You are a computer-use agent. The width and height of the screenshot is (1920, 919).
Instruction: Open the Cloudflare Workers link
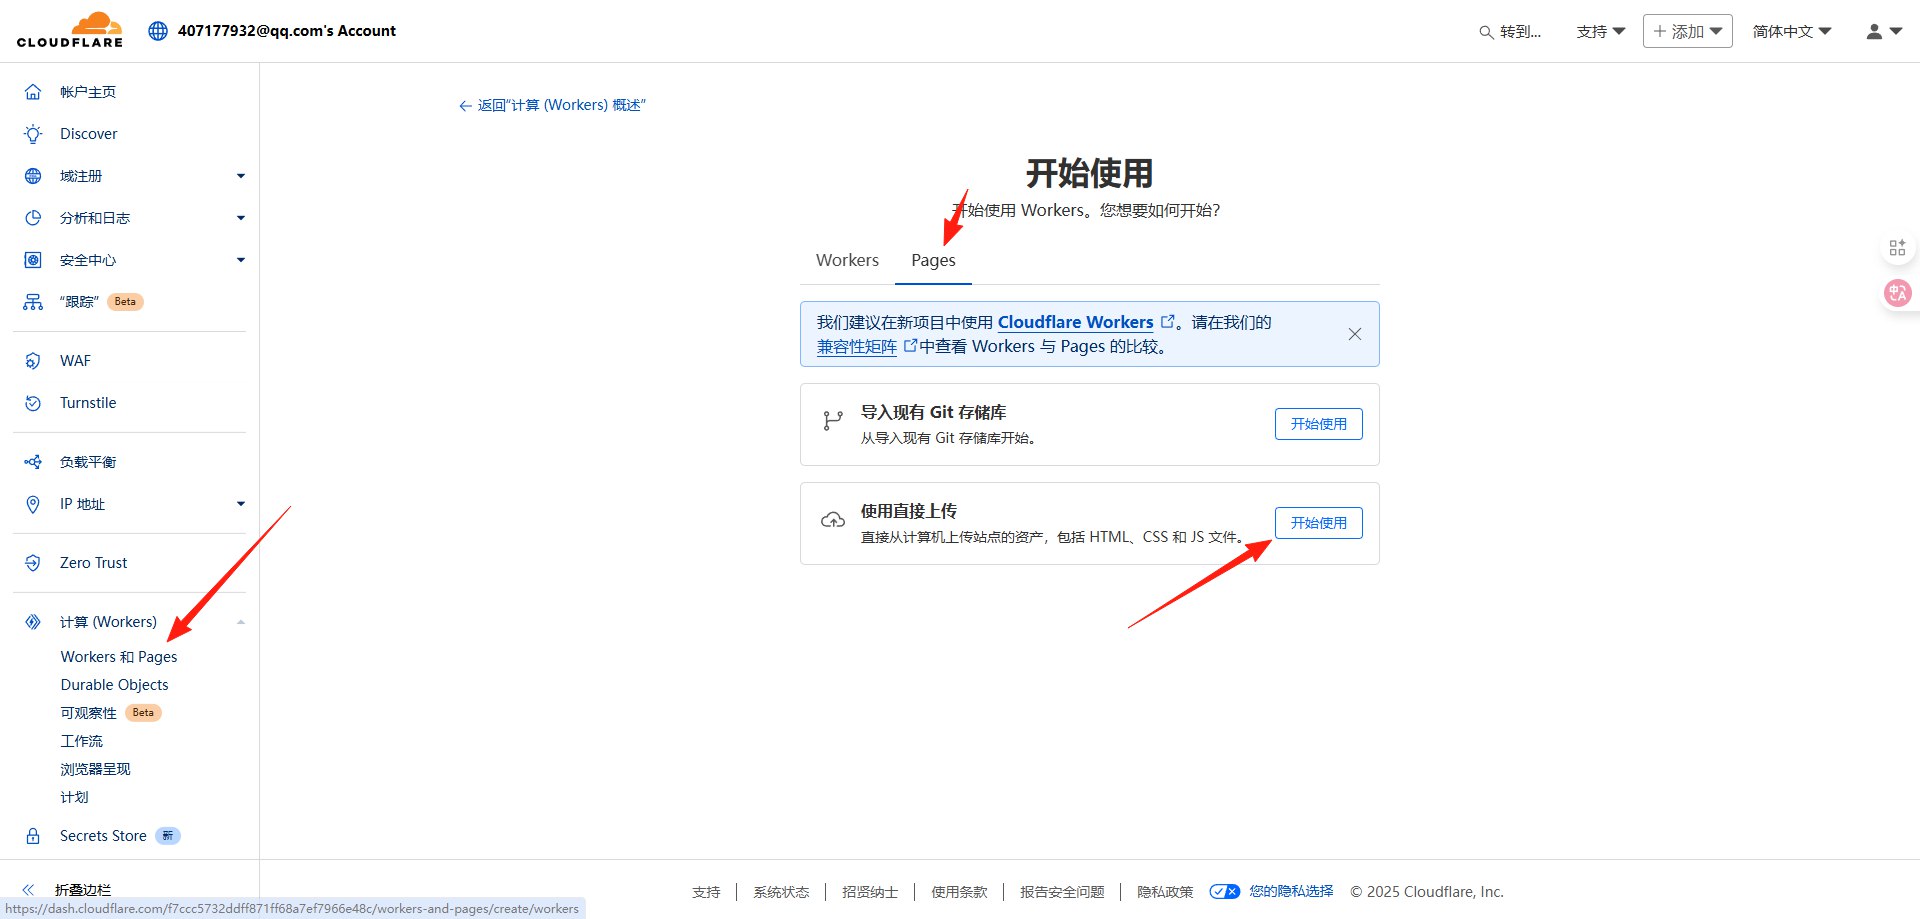coord(1075,322)
